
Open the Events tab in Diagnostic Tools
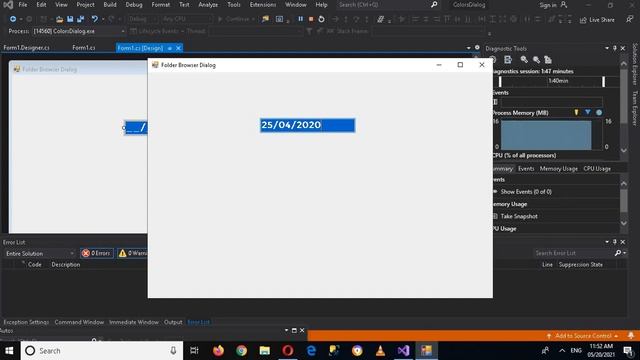coord(526,169)
